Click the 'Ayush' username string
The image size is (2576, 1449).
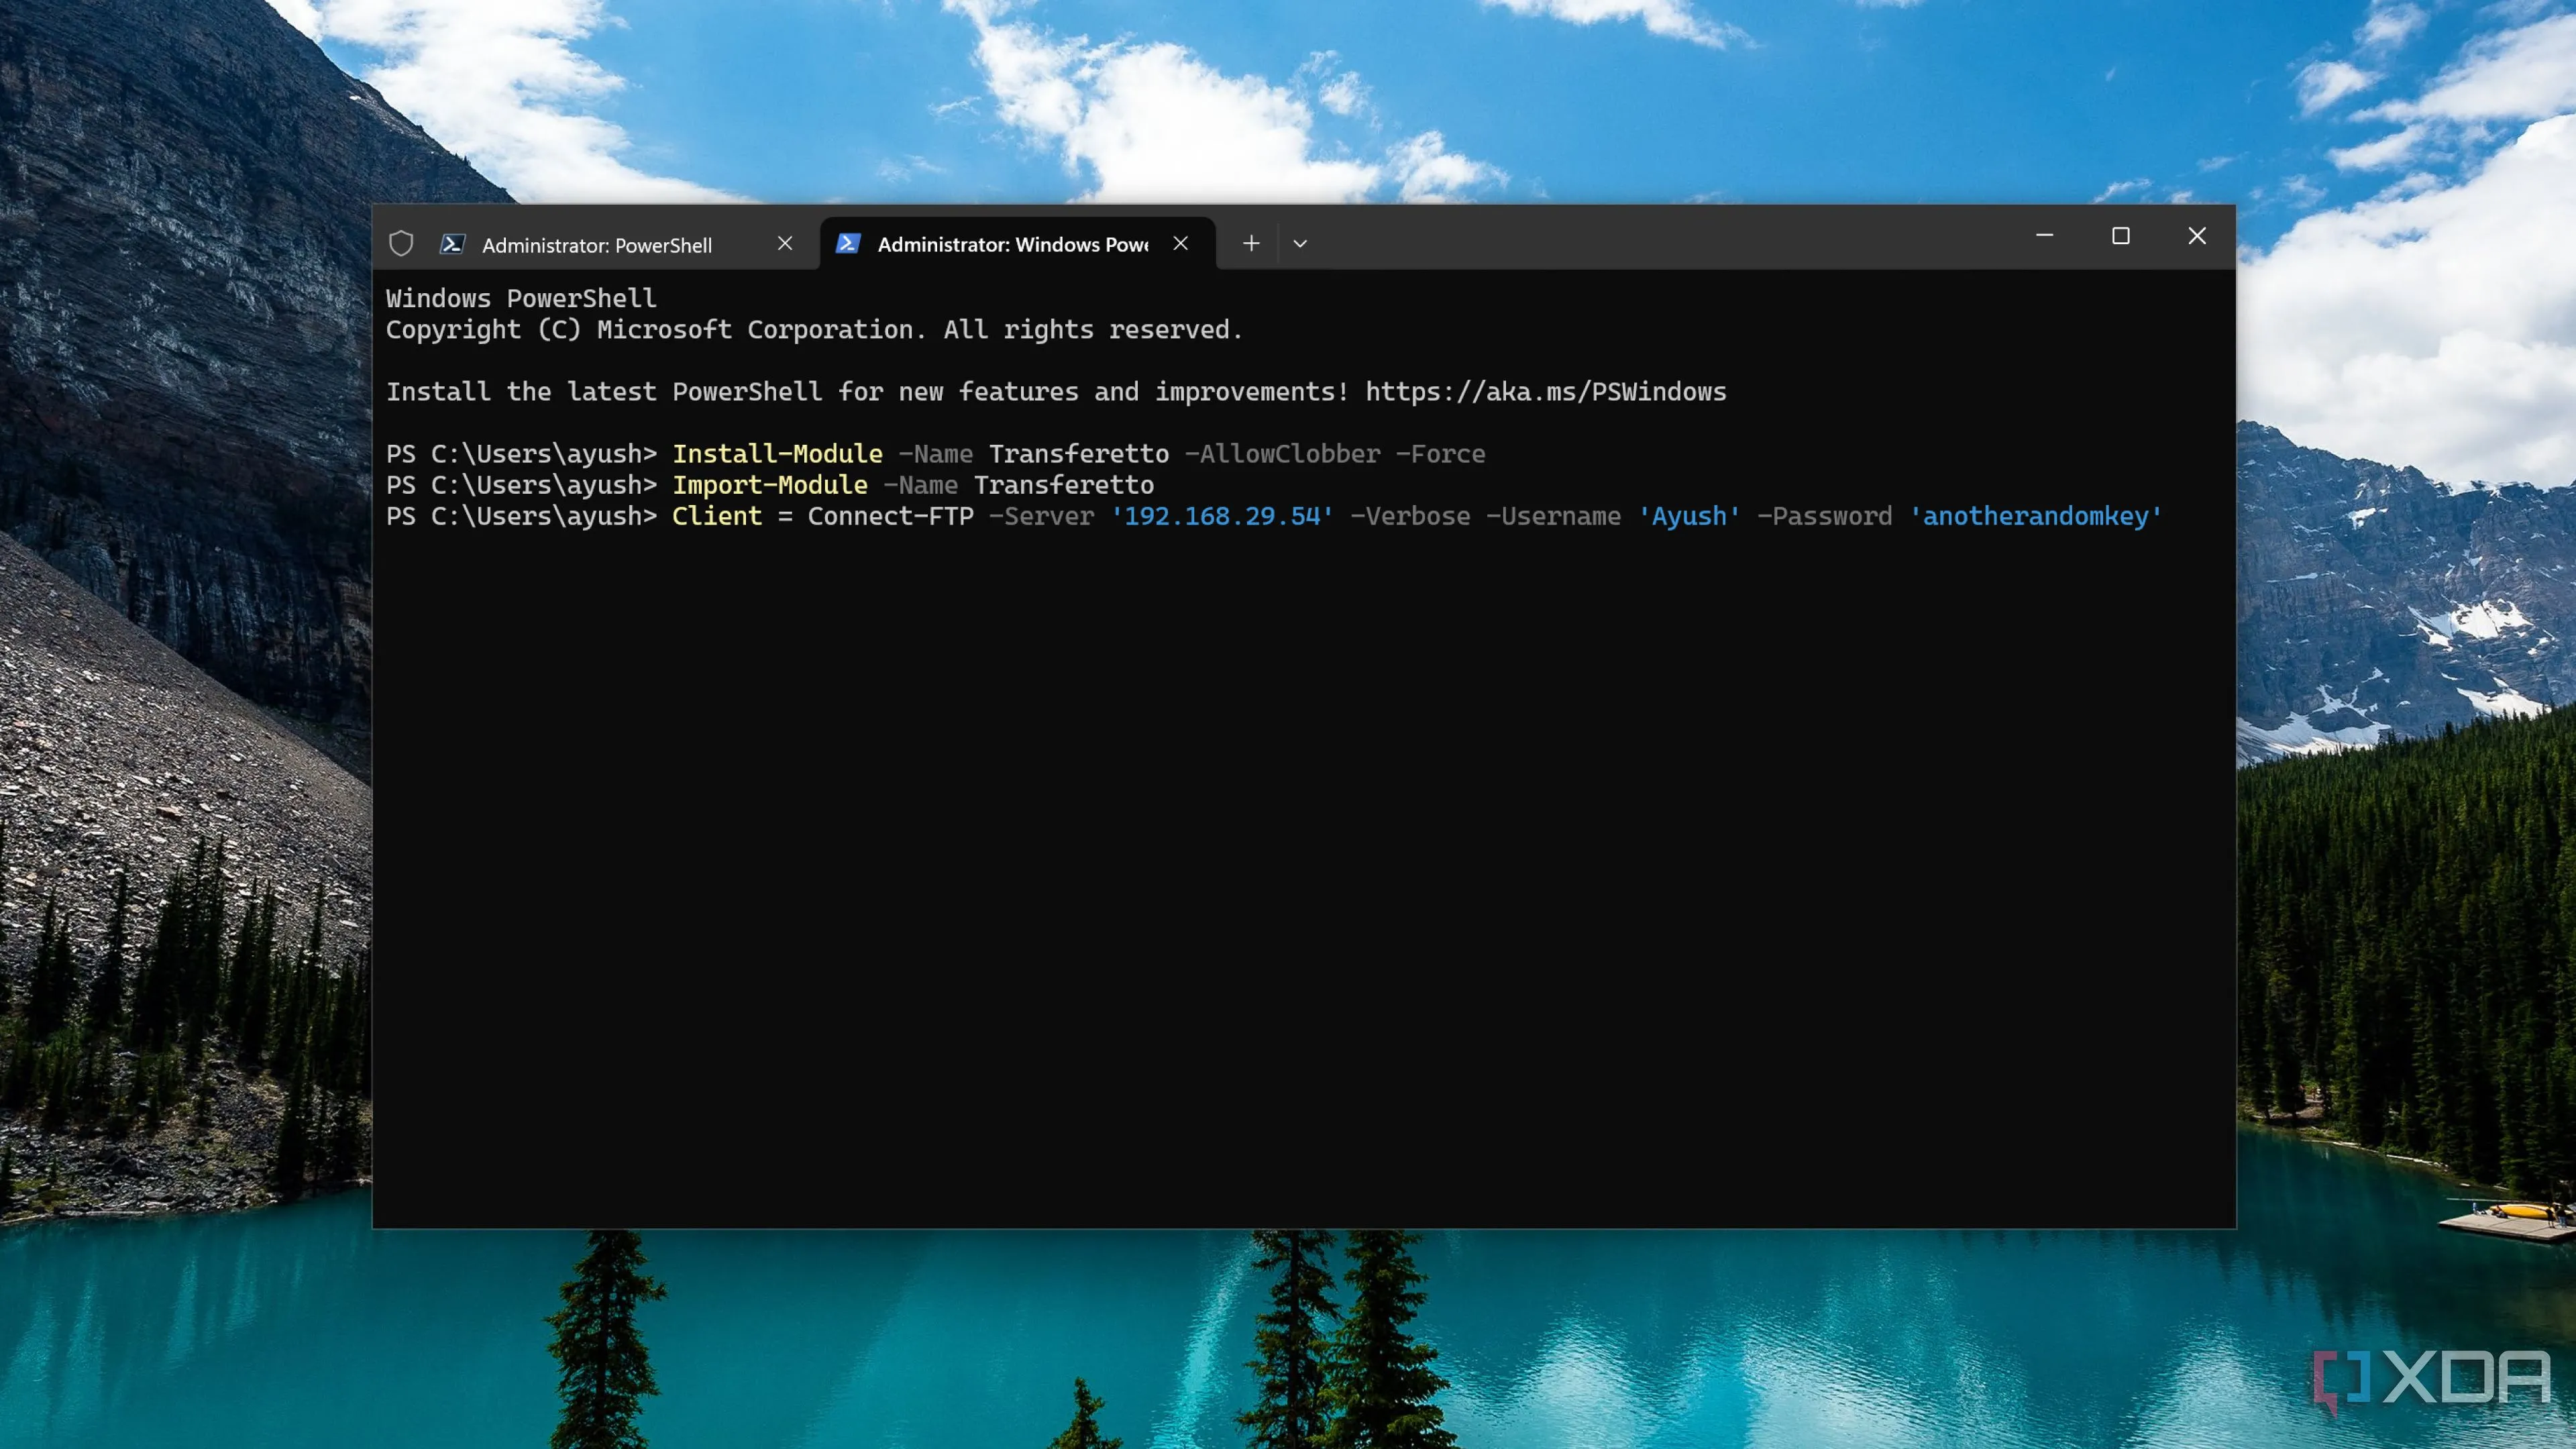(x=1689, y=516)
